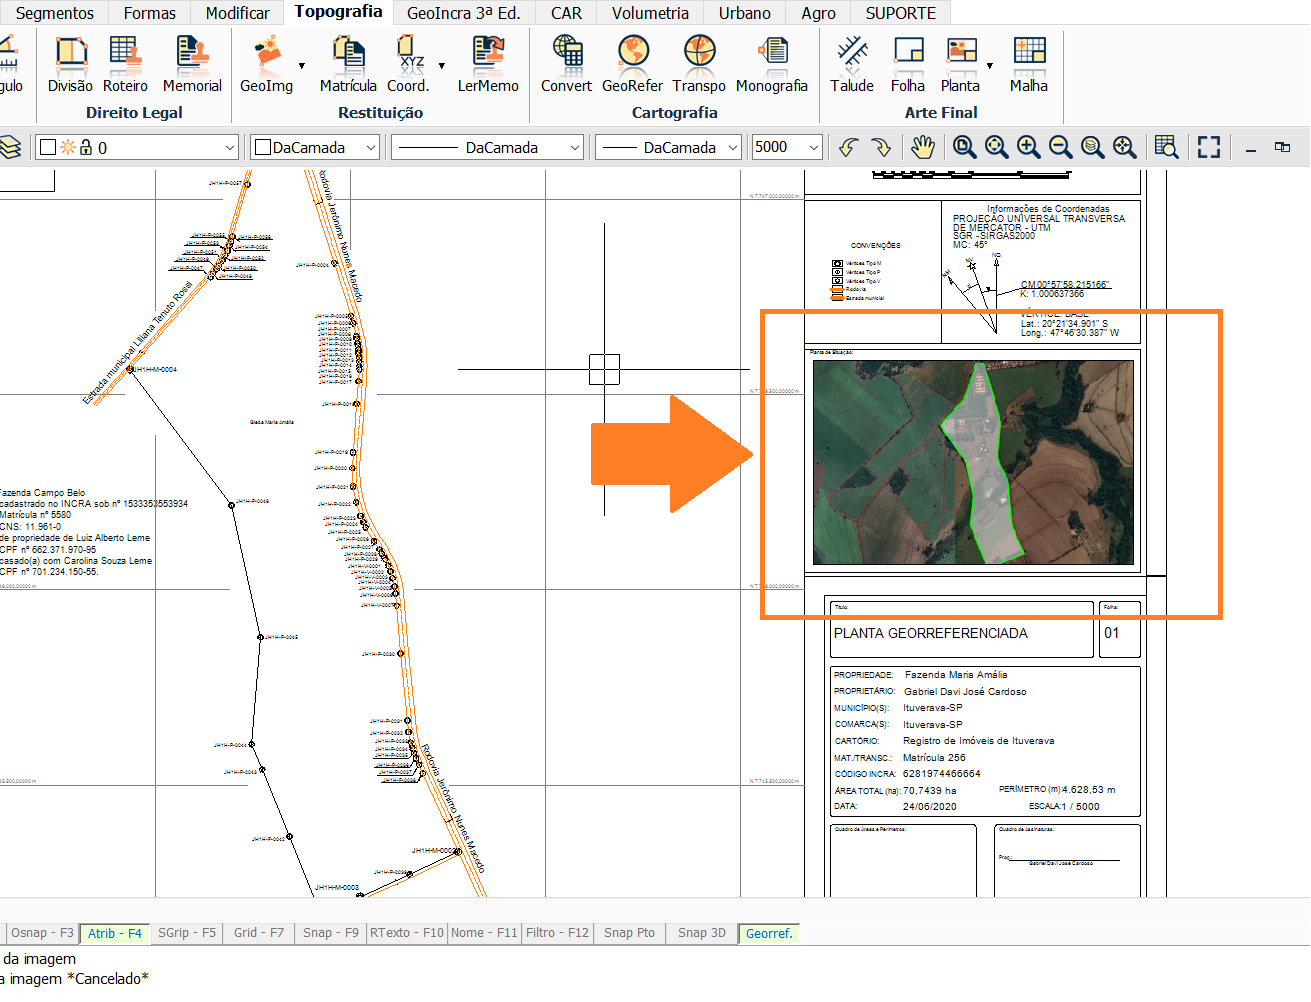This screenshot has width=1311, height=1002.
Task: Click the Fazenda Campo Belo label
Action: tap(43, 492)
